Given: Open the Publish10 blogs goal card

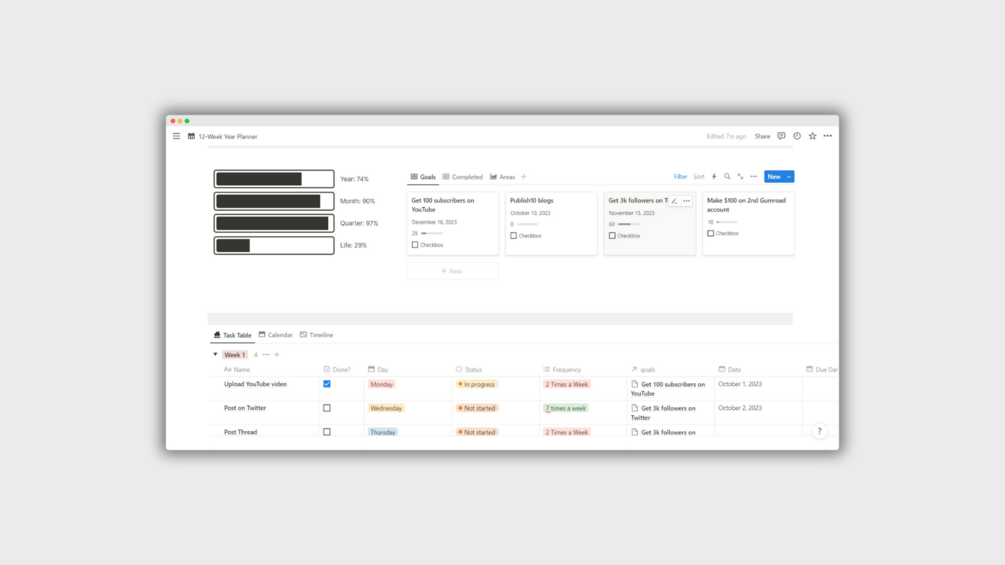Looking at the screenshot, I should coord(551,224).
